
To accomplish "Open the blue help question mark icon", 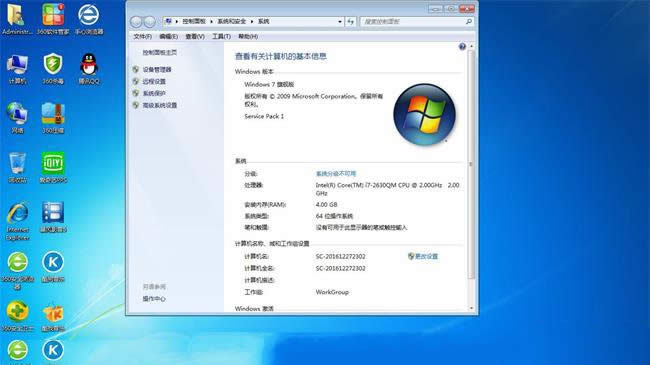I will click(462, 47).
